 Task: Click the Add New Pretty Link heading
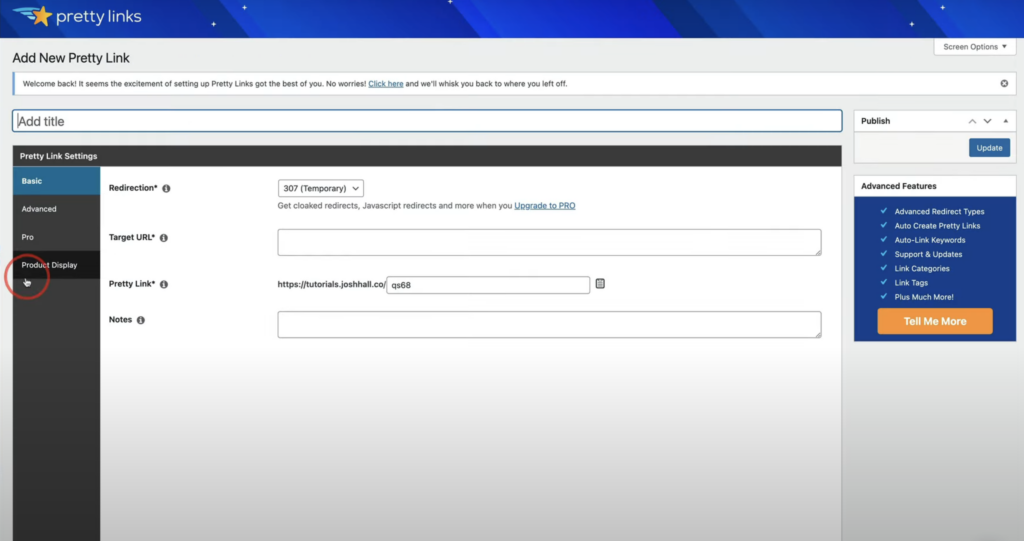pyautogui.click(x=71, y=58)
